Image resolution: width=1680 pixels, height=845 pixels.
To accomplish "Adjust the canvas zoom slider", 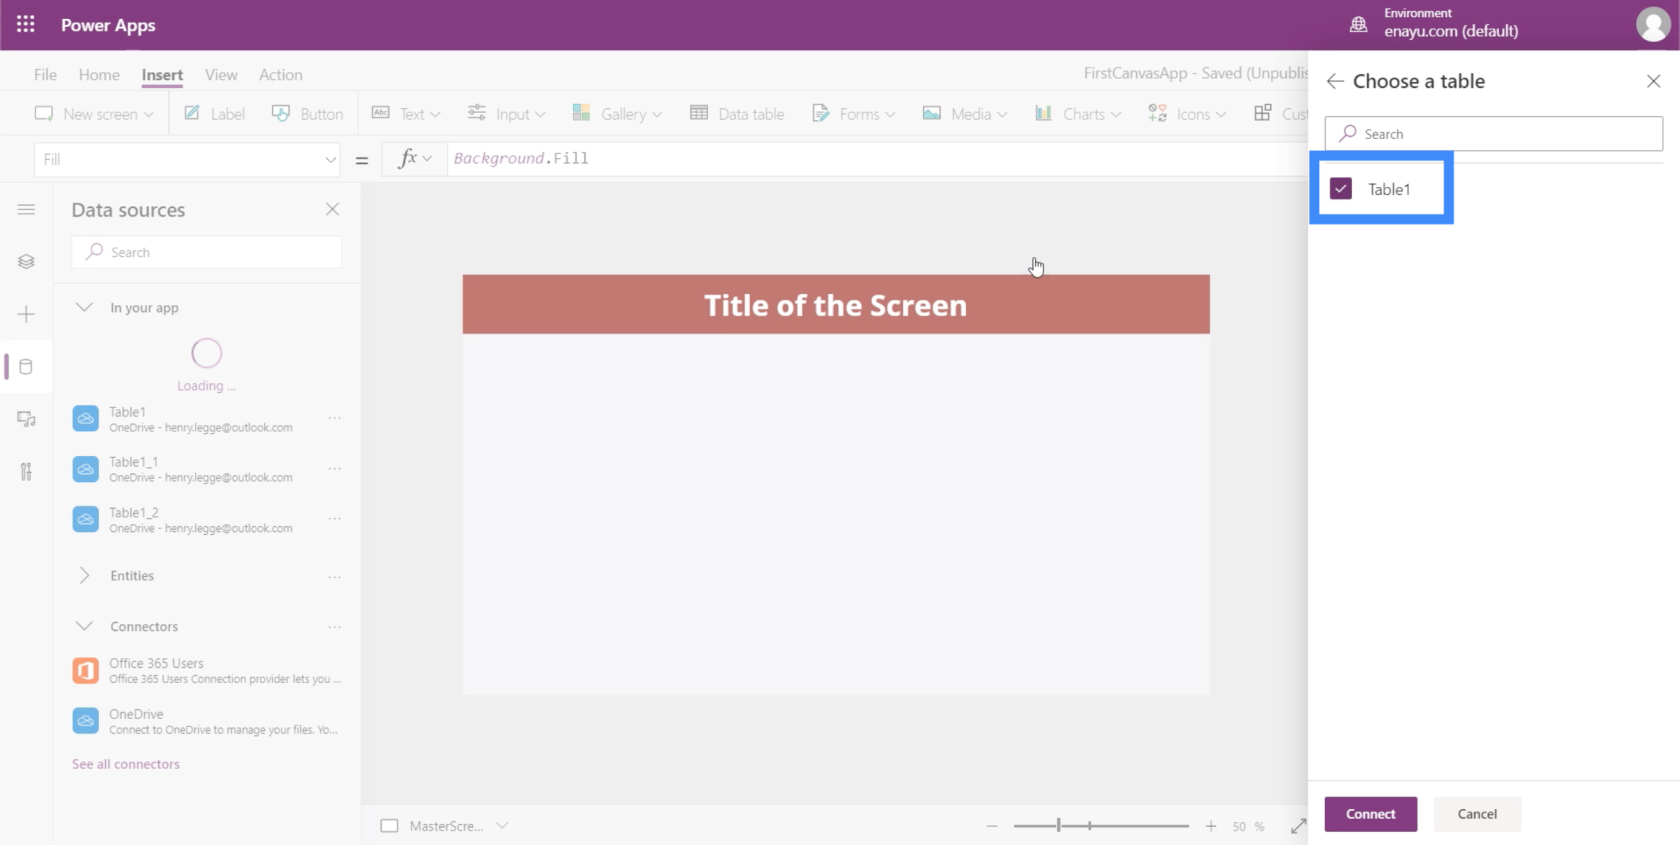I will pyautogui.click(x=1101, y=826).
